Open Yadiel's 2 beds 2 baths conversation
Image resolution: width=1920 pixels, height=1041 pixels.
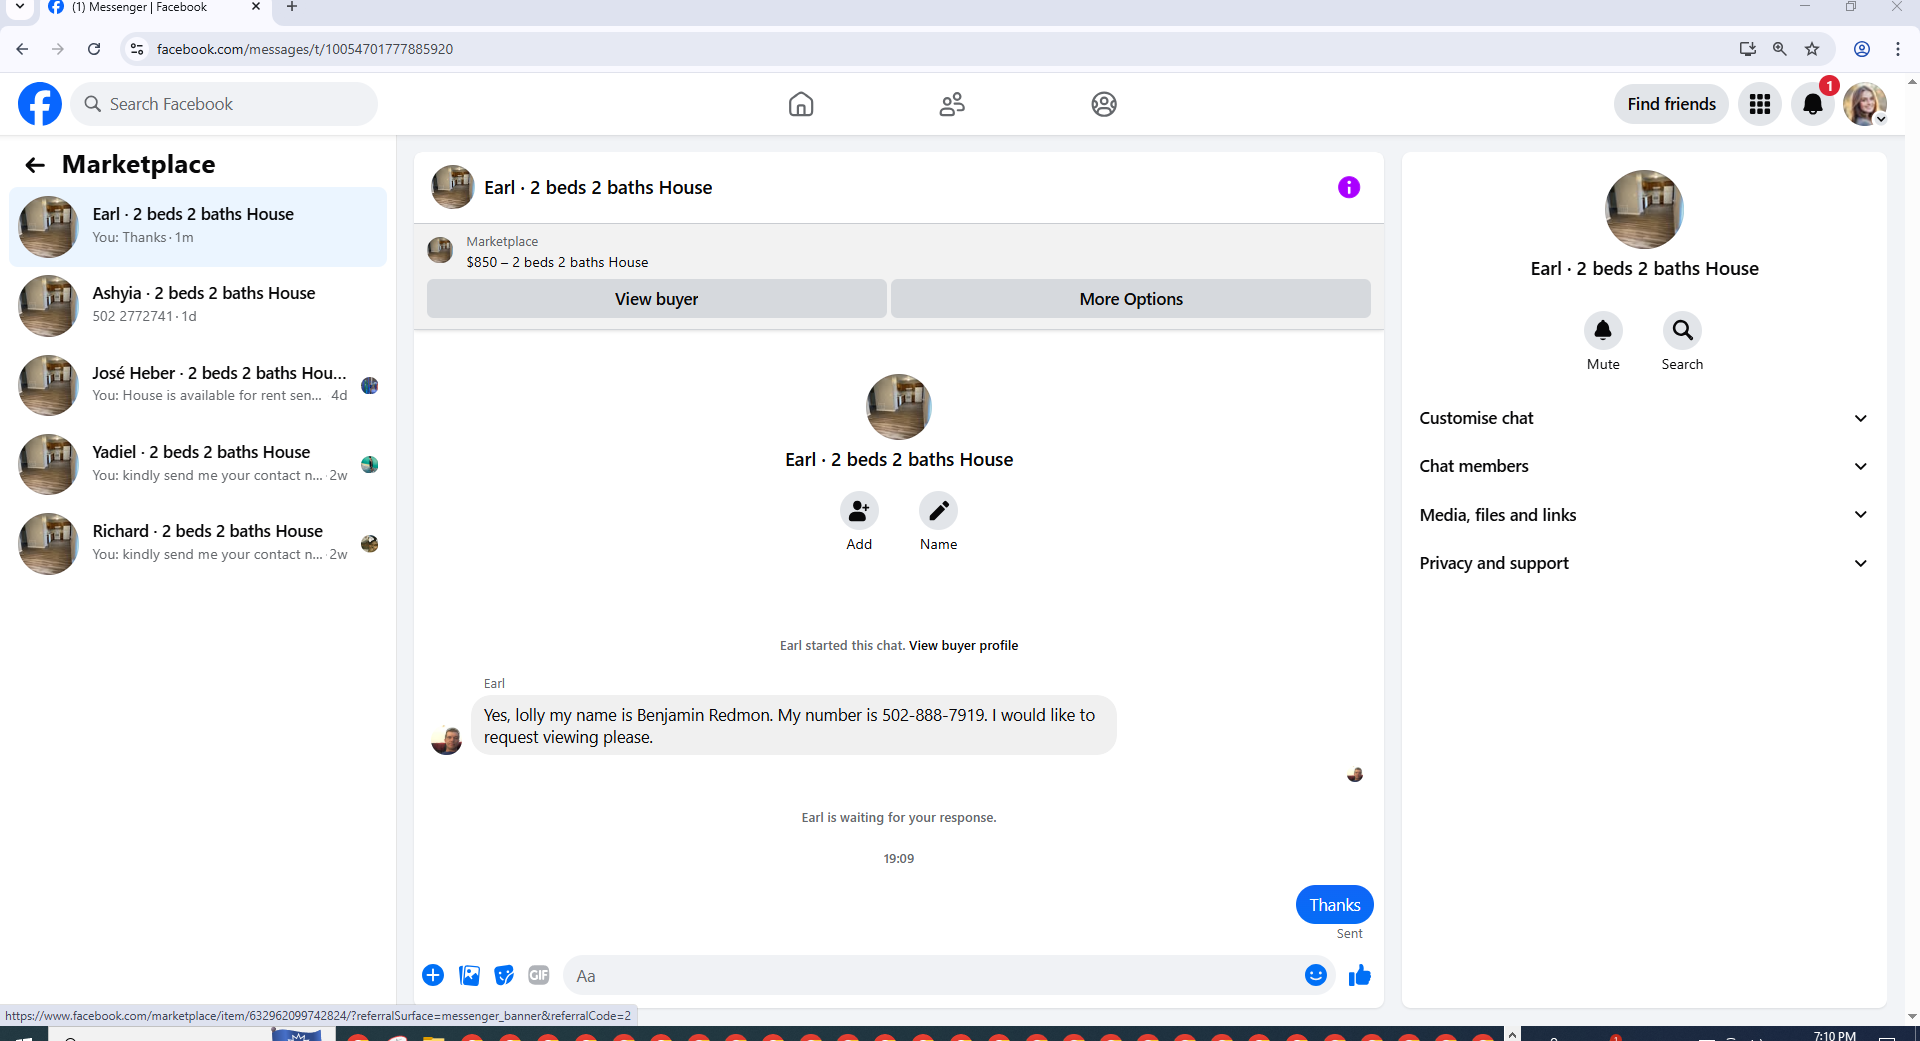click(198, 464)
